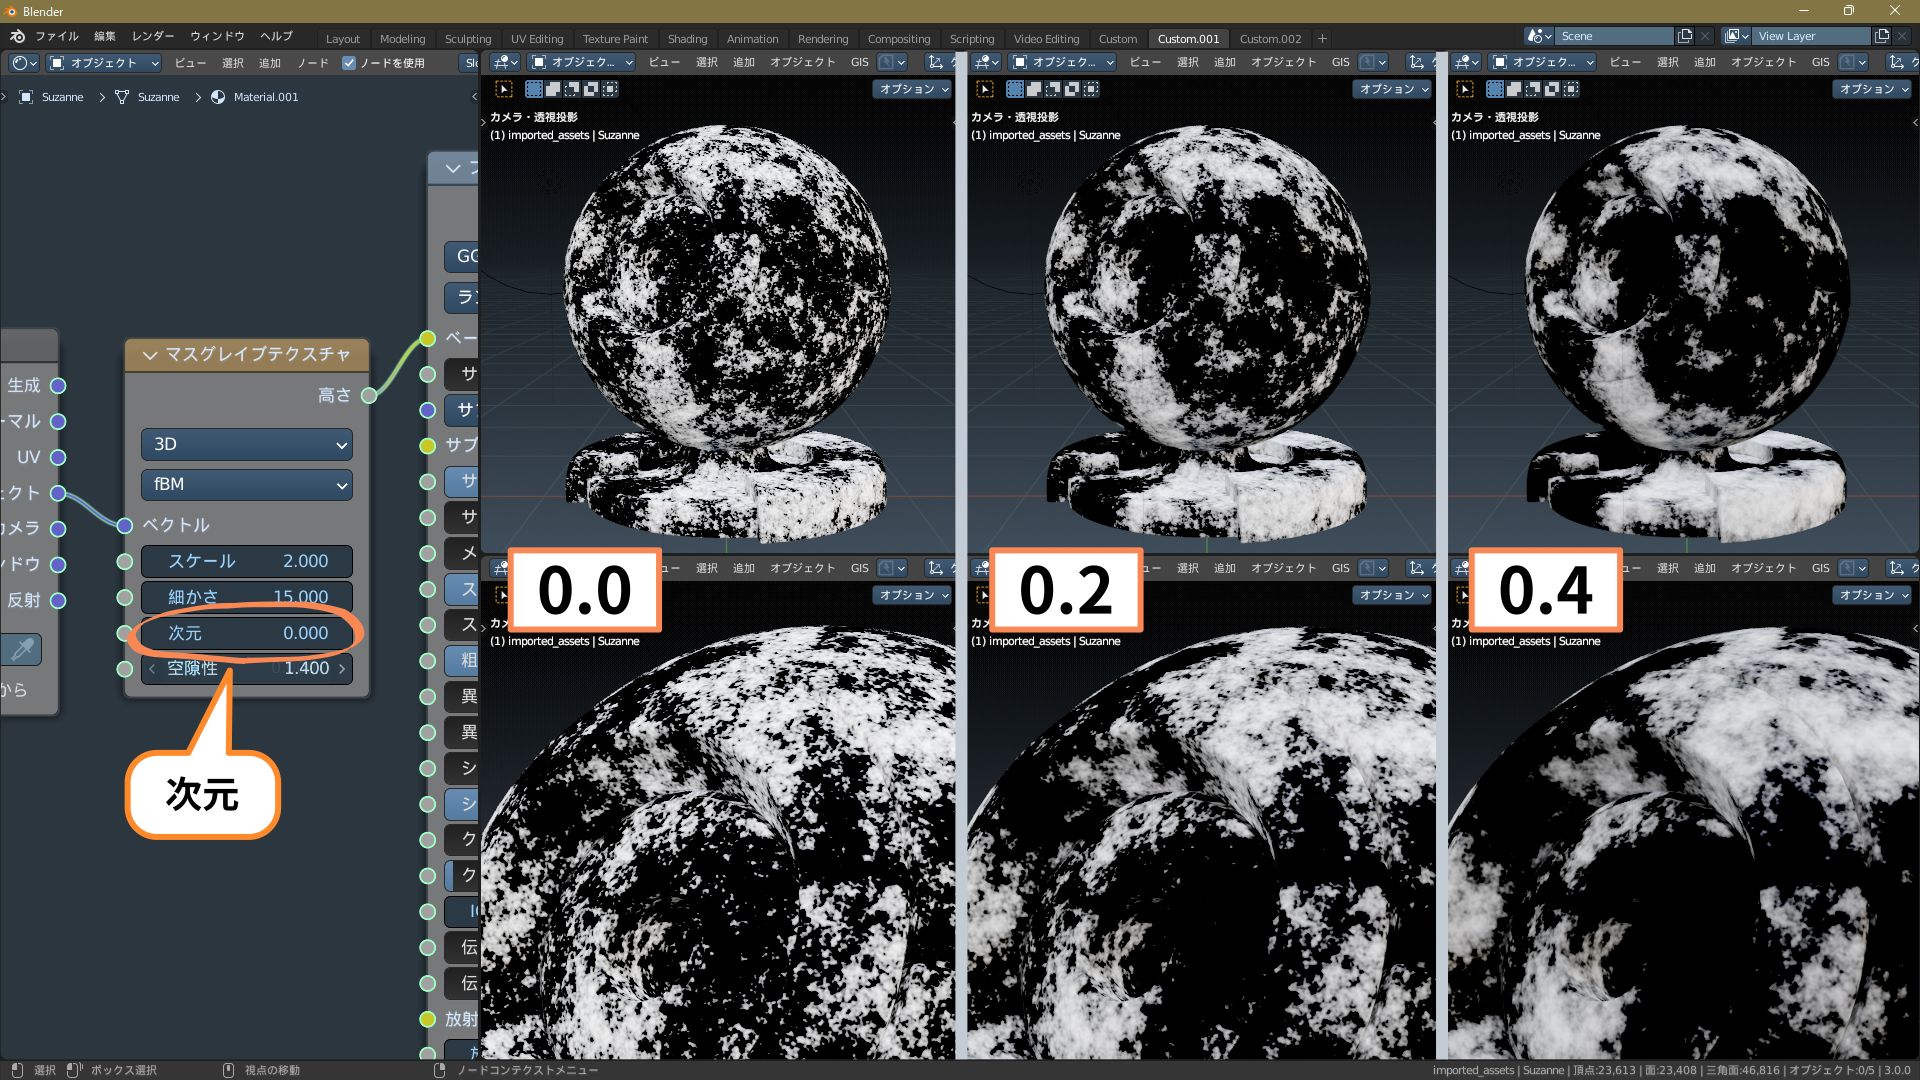Click the transform orientation icon in the middle viewport header
Screen dimensions: 1920x1080
click(x=1417, y=62)
